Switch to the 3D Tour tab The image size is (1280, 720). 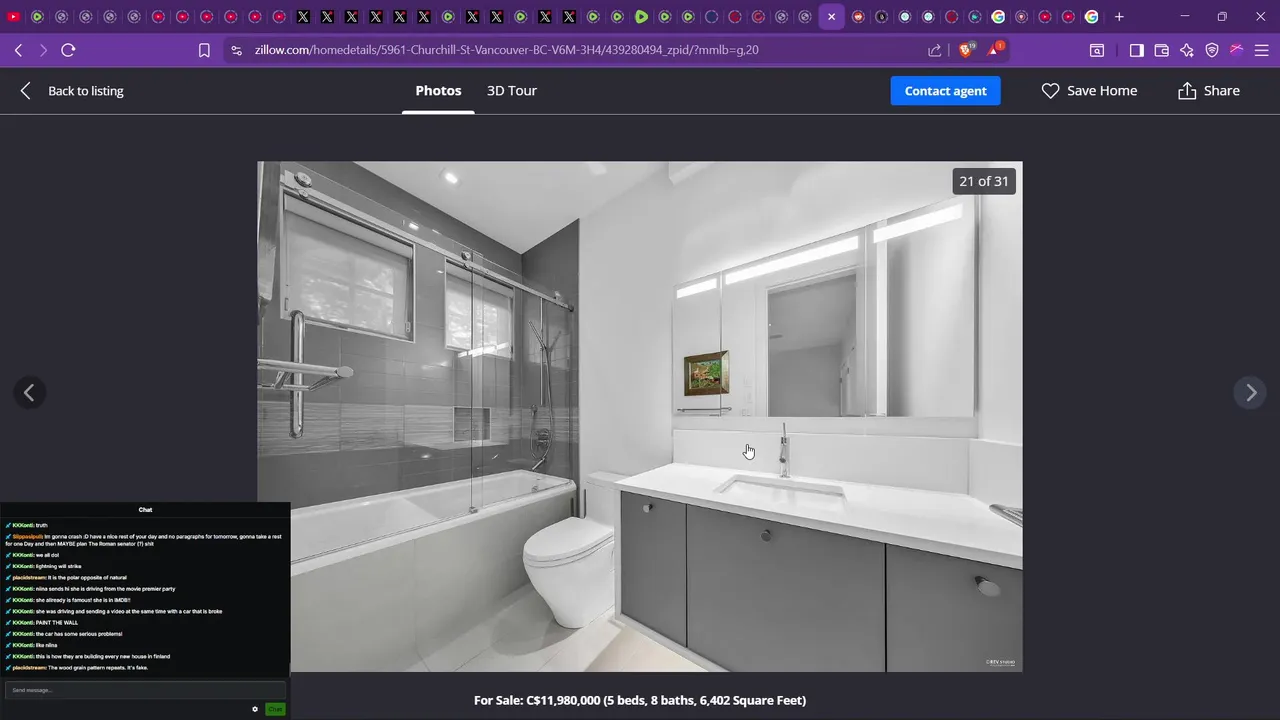[512, 91]
